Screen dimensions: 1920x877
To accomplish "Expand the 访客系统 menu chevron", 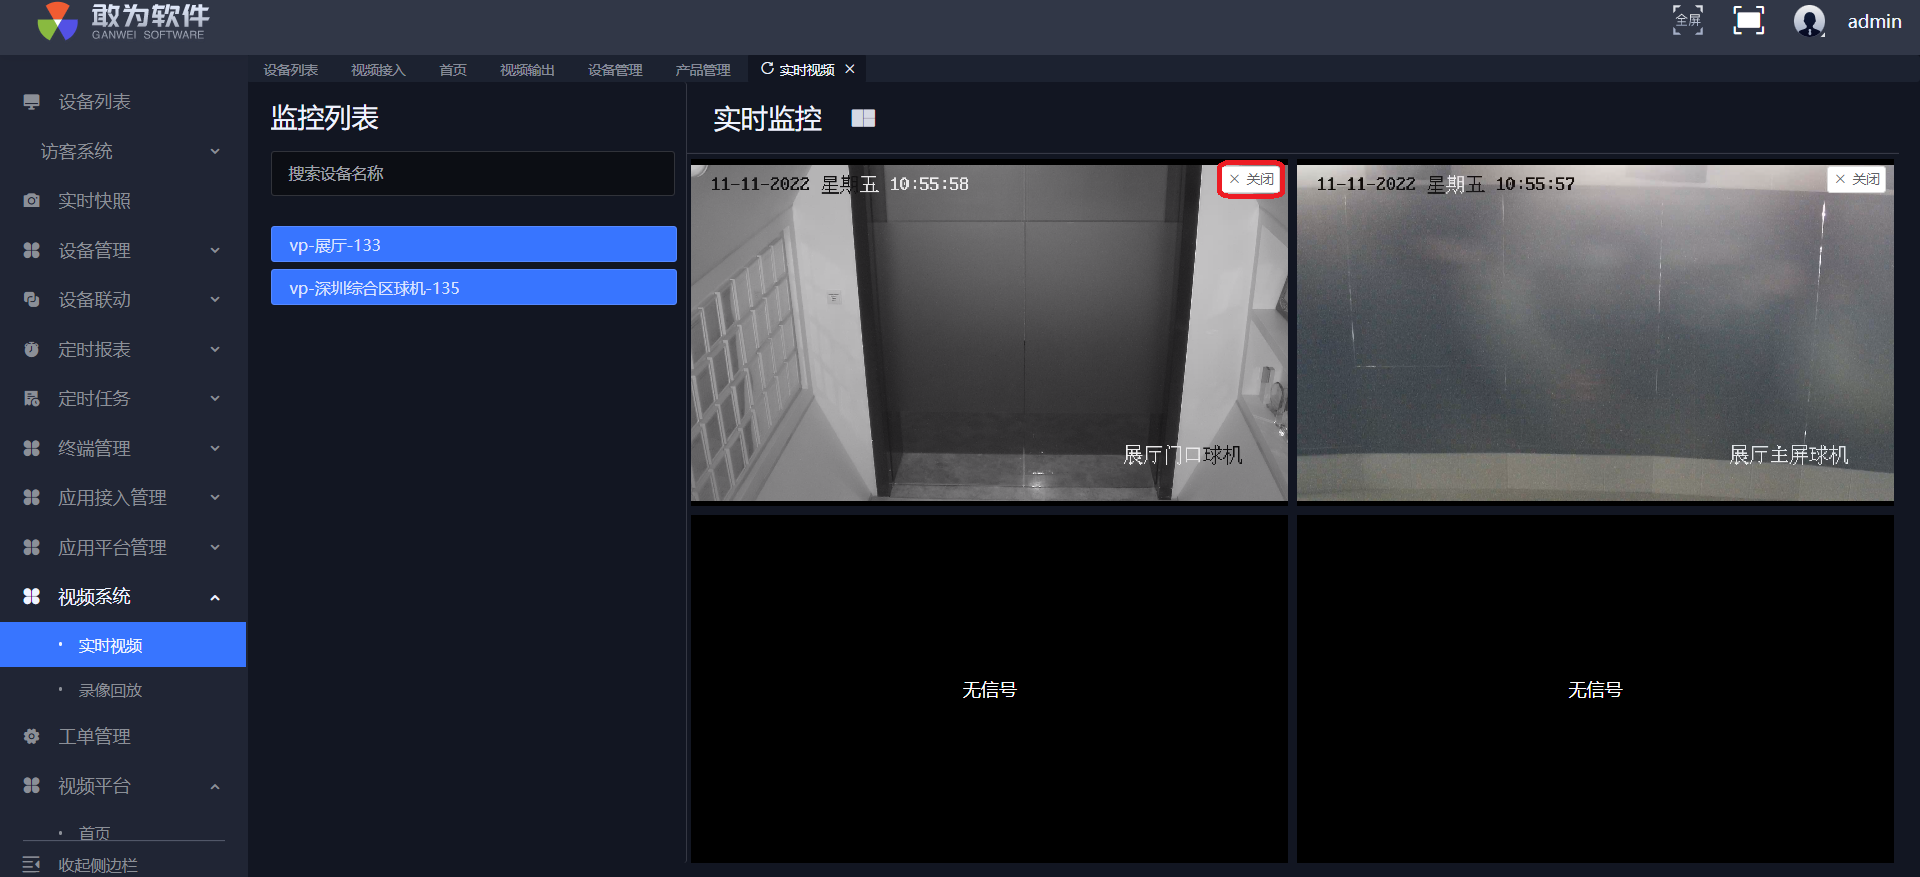I will pos(215,151).
